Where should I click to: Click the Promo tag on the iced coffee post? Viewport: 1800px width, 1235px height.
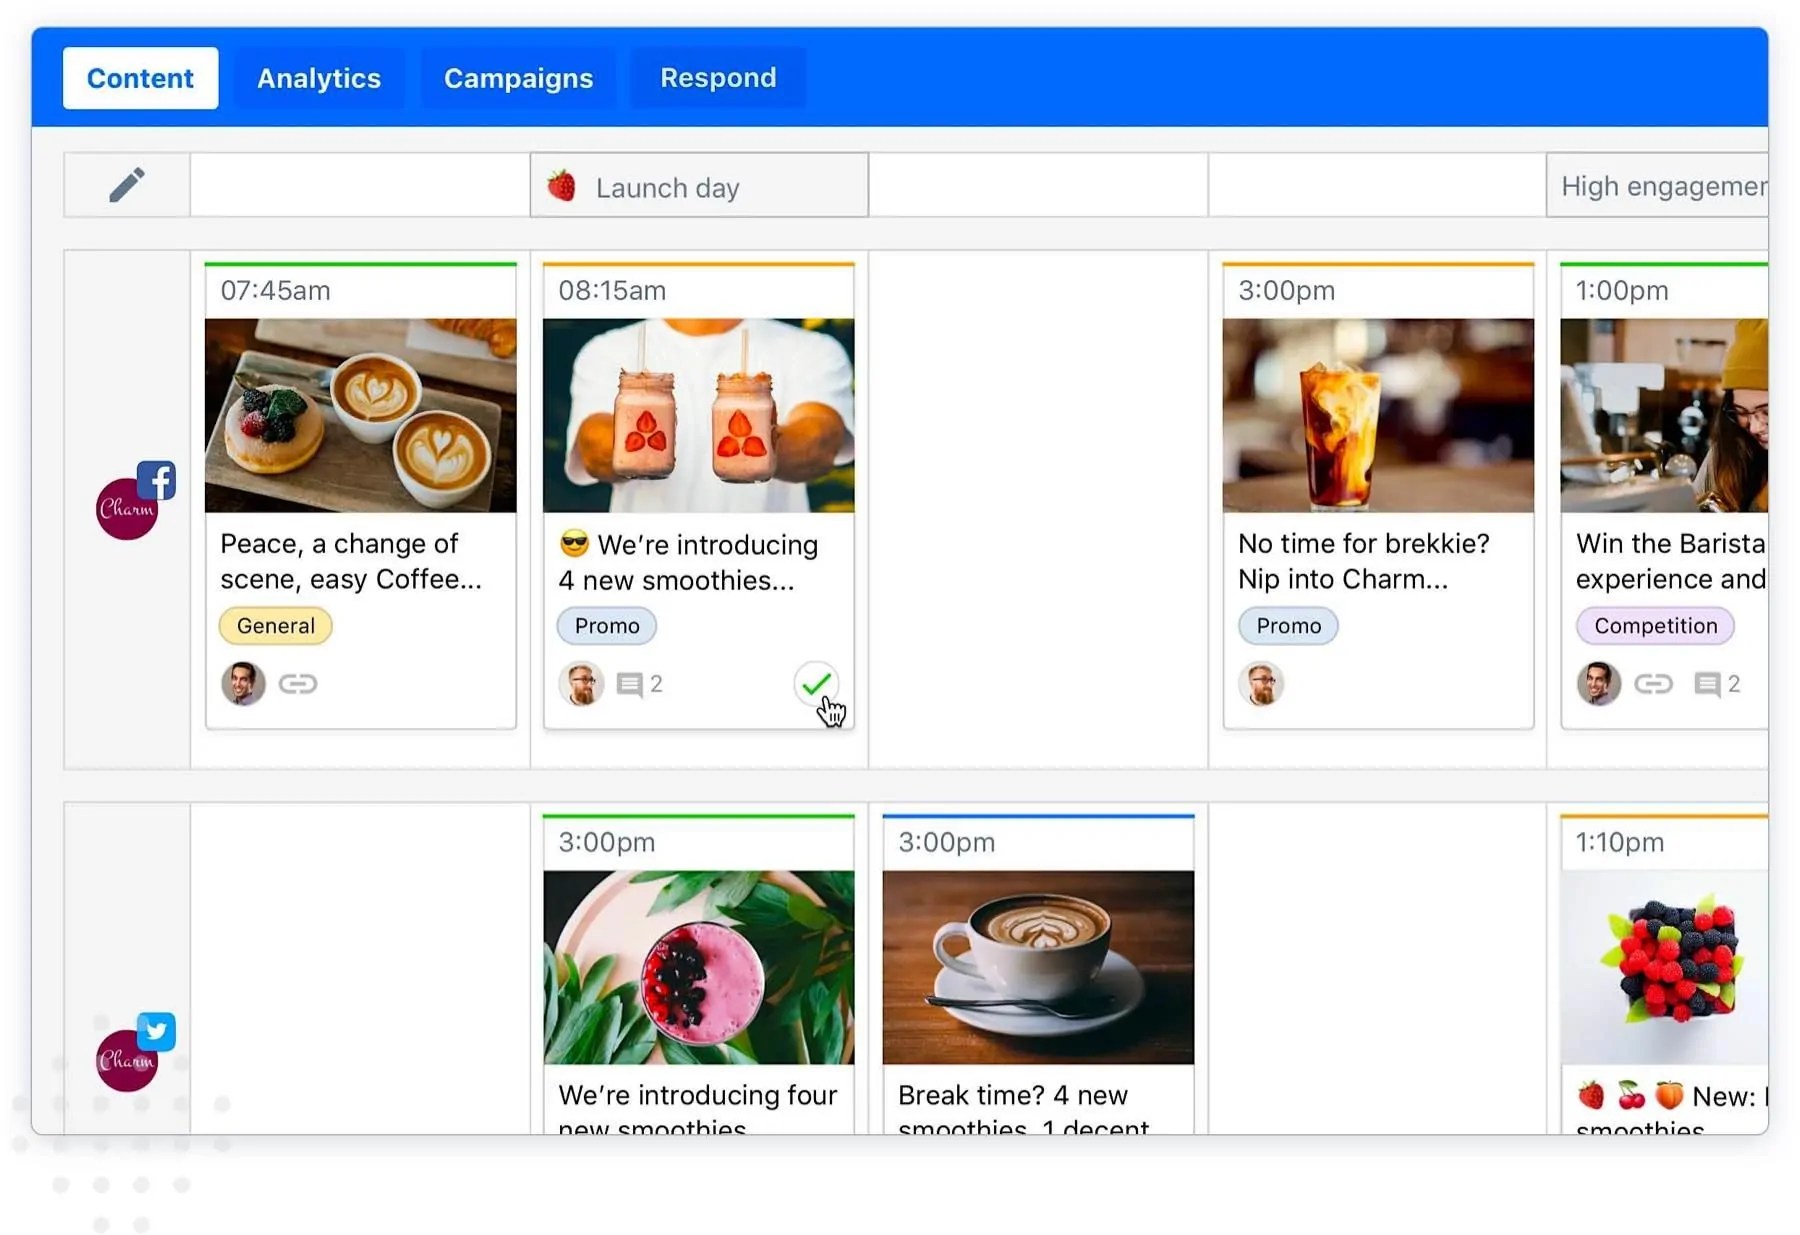(x=1288, y=626)
